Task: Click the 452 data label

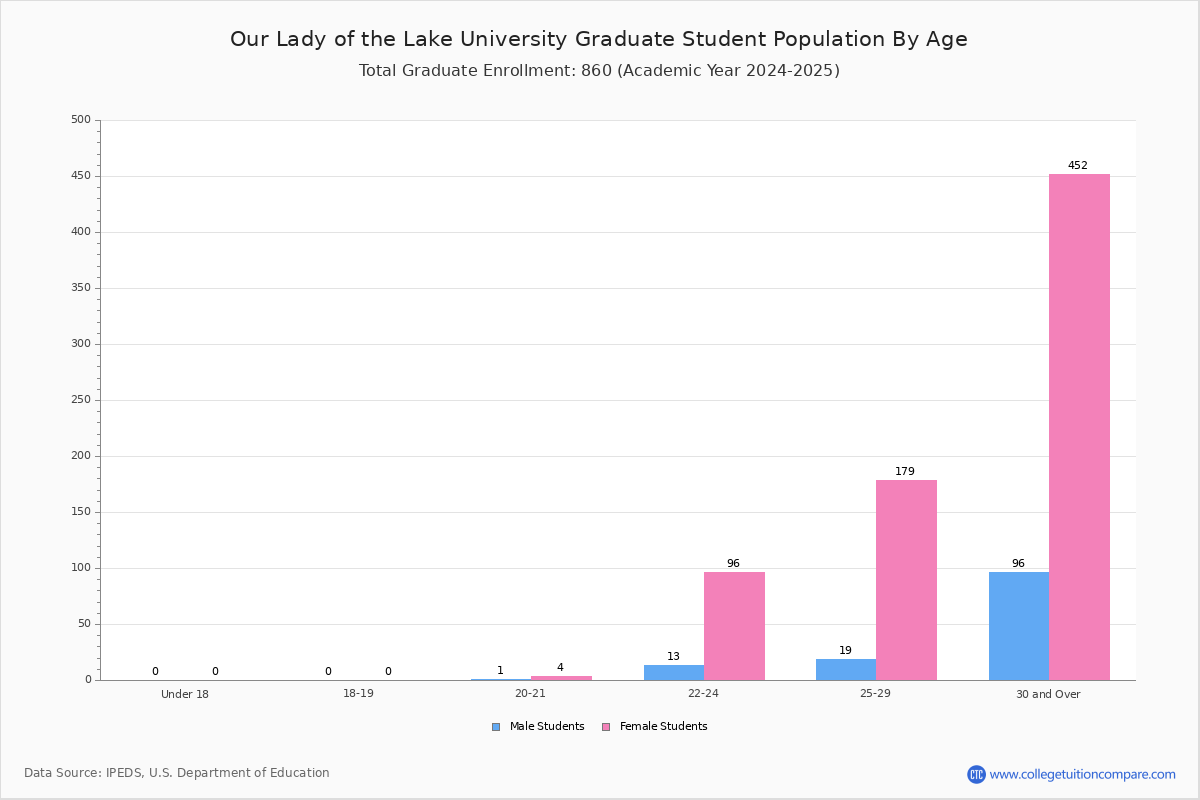Action: pyautogui.click(x=1077, y=166)
